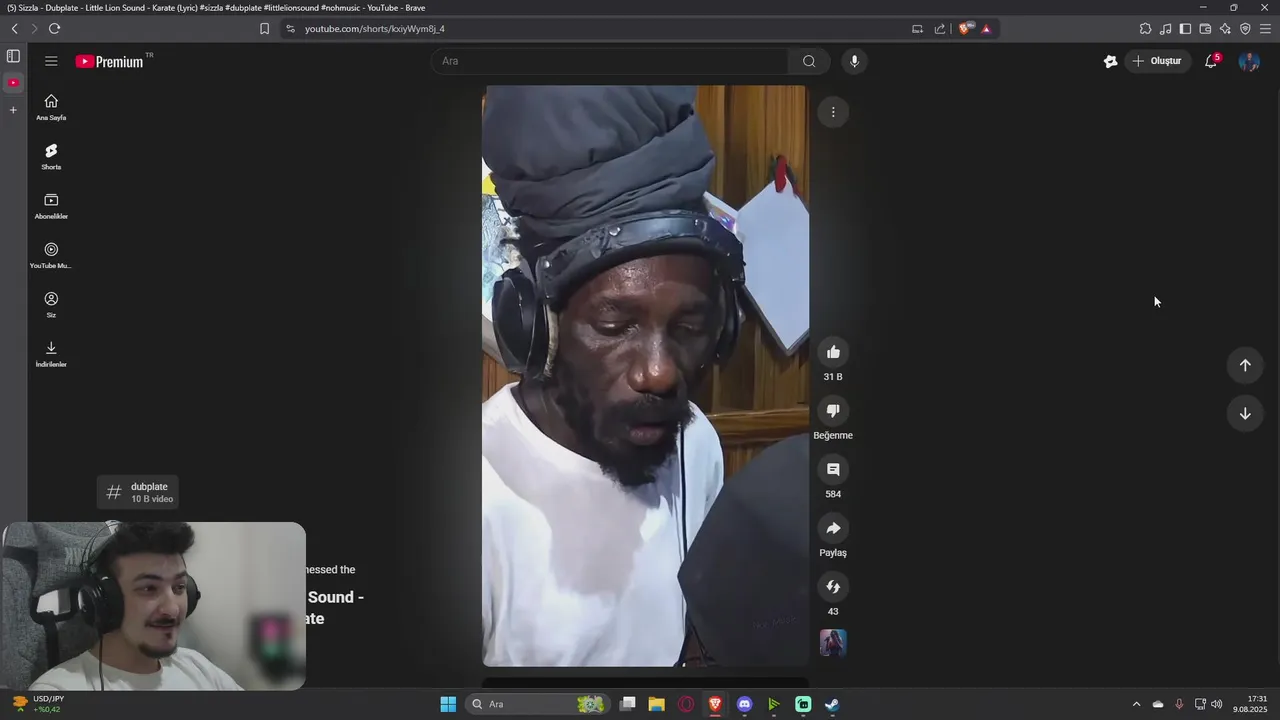This screenshot has height=720, width=1280.
Task: Open the Short's sound thumbnail
Action: coord(833,642)
